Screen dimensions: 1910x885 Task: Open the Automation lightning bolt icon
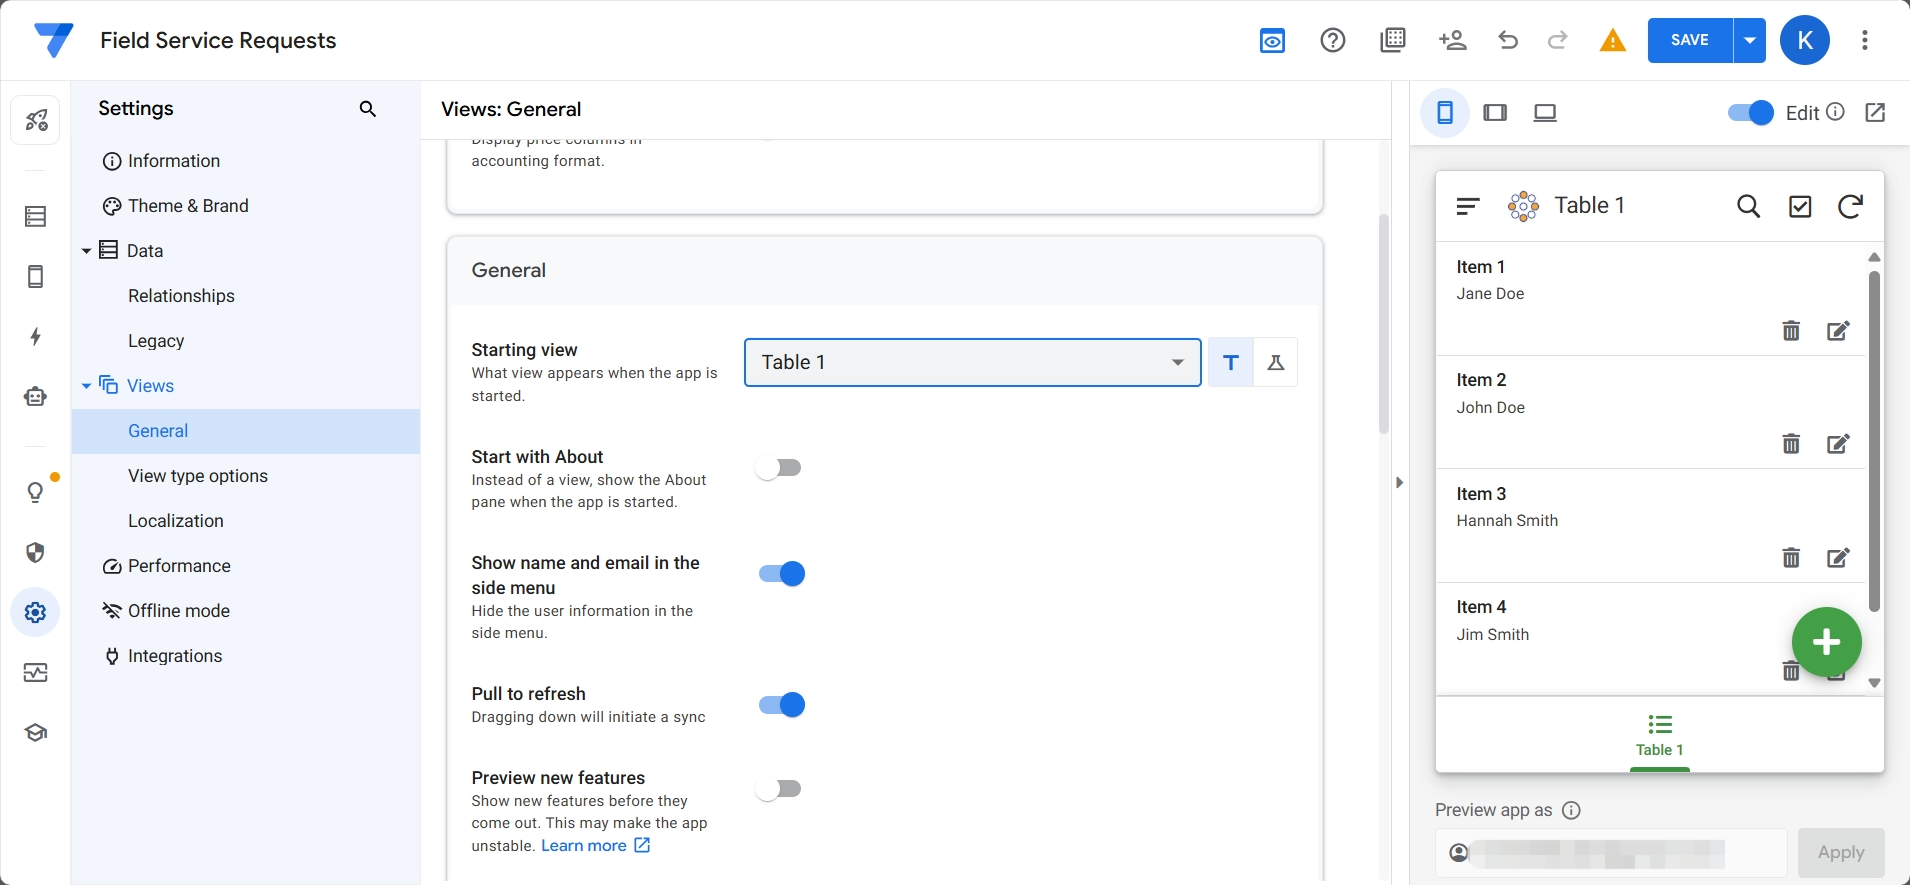(x=36, y=337)
